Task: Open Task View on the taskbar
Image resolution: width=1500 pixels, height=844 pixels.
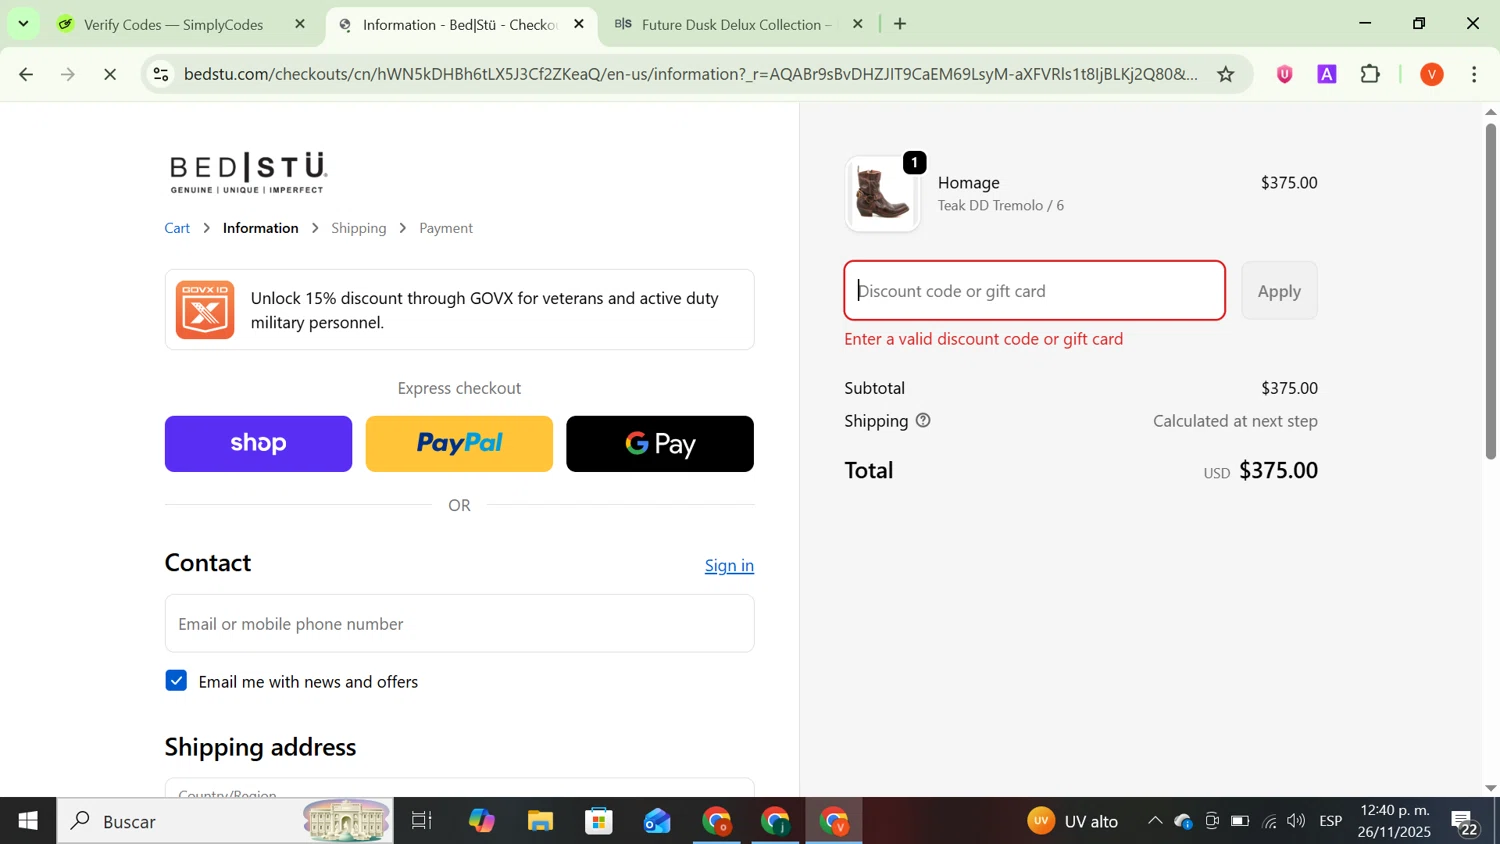Action: (422, 821)
